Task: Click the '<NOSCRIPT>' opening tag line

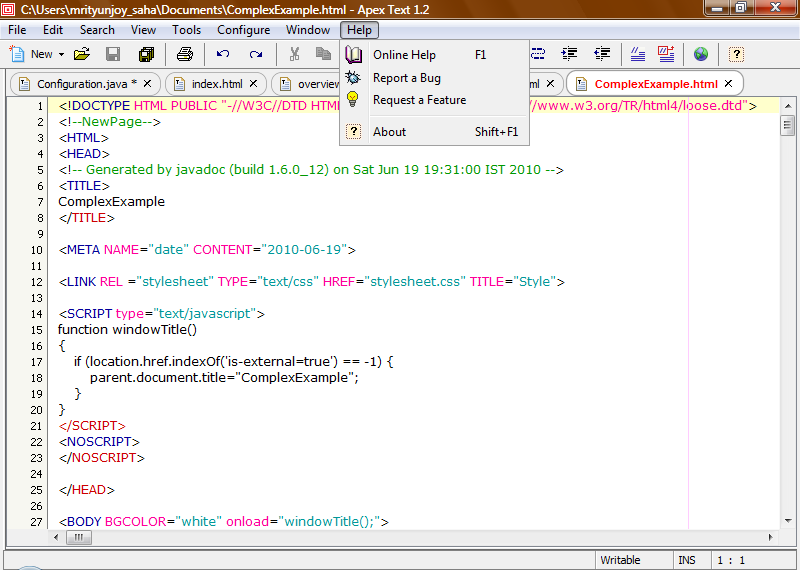Action: pyautogui.click(x=99, y=441)
